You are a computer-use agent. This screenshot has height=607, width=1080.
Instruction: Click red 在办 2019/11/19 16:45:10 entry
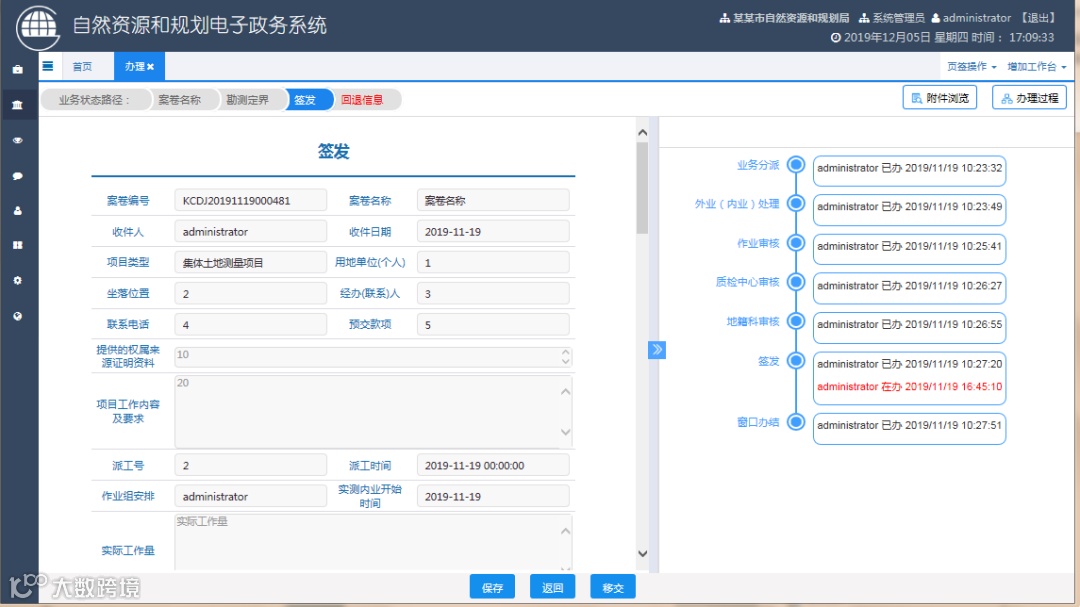click(x=909, y=387)
